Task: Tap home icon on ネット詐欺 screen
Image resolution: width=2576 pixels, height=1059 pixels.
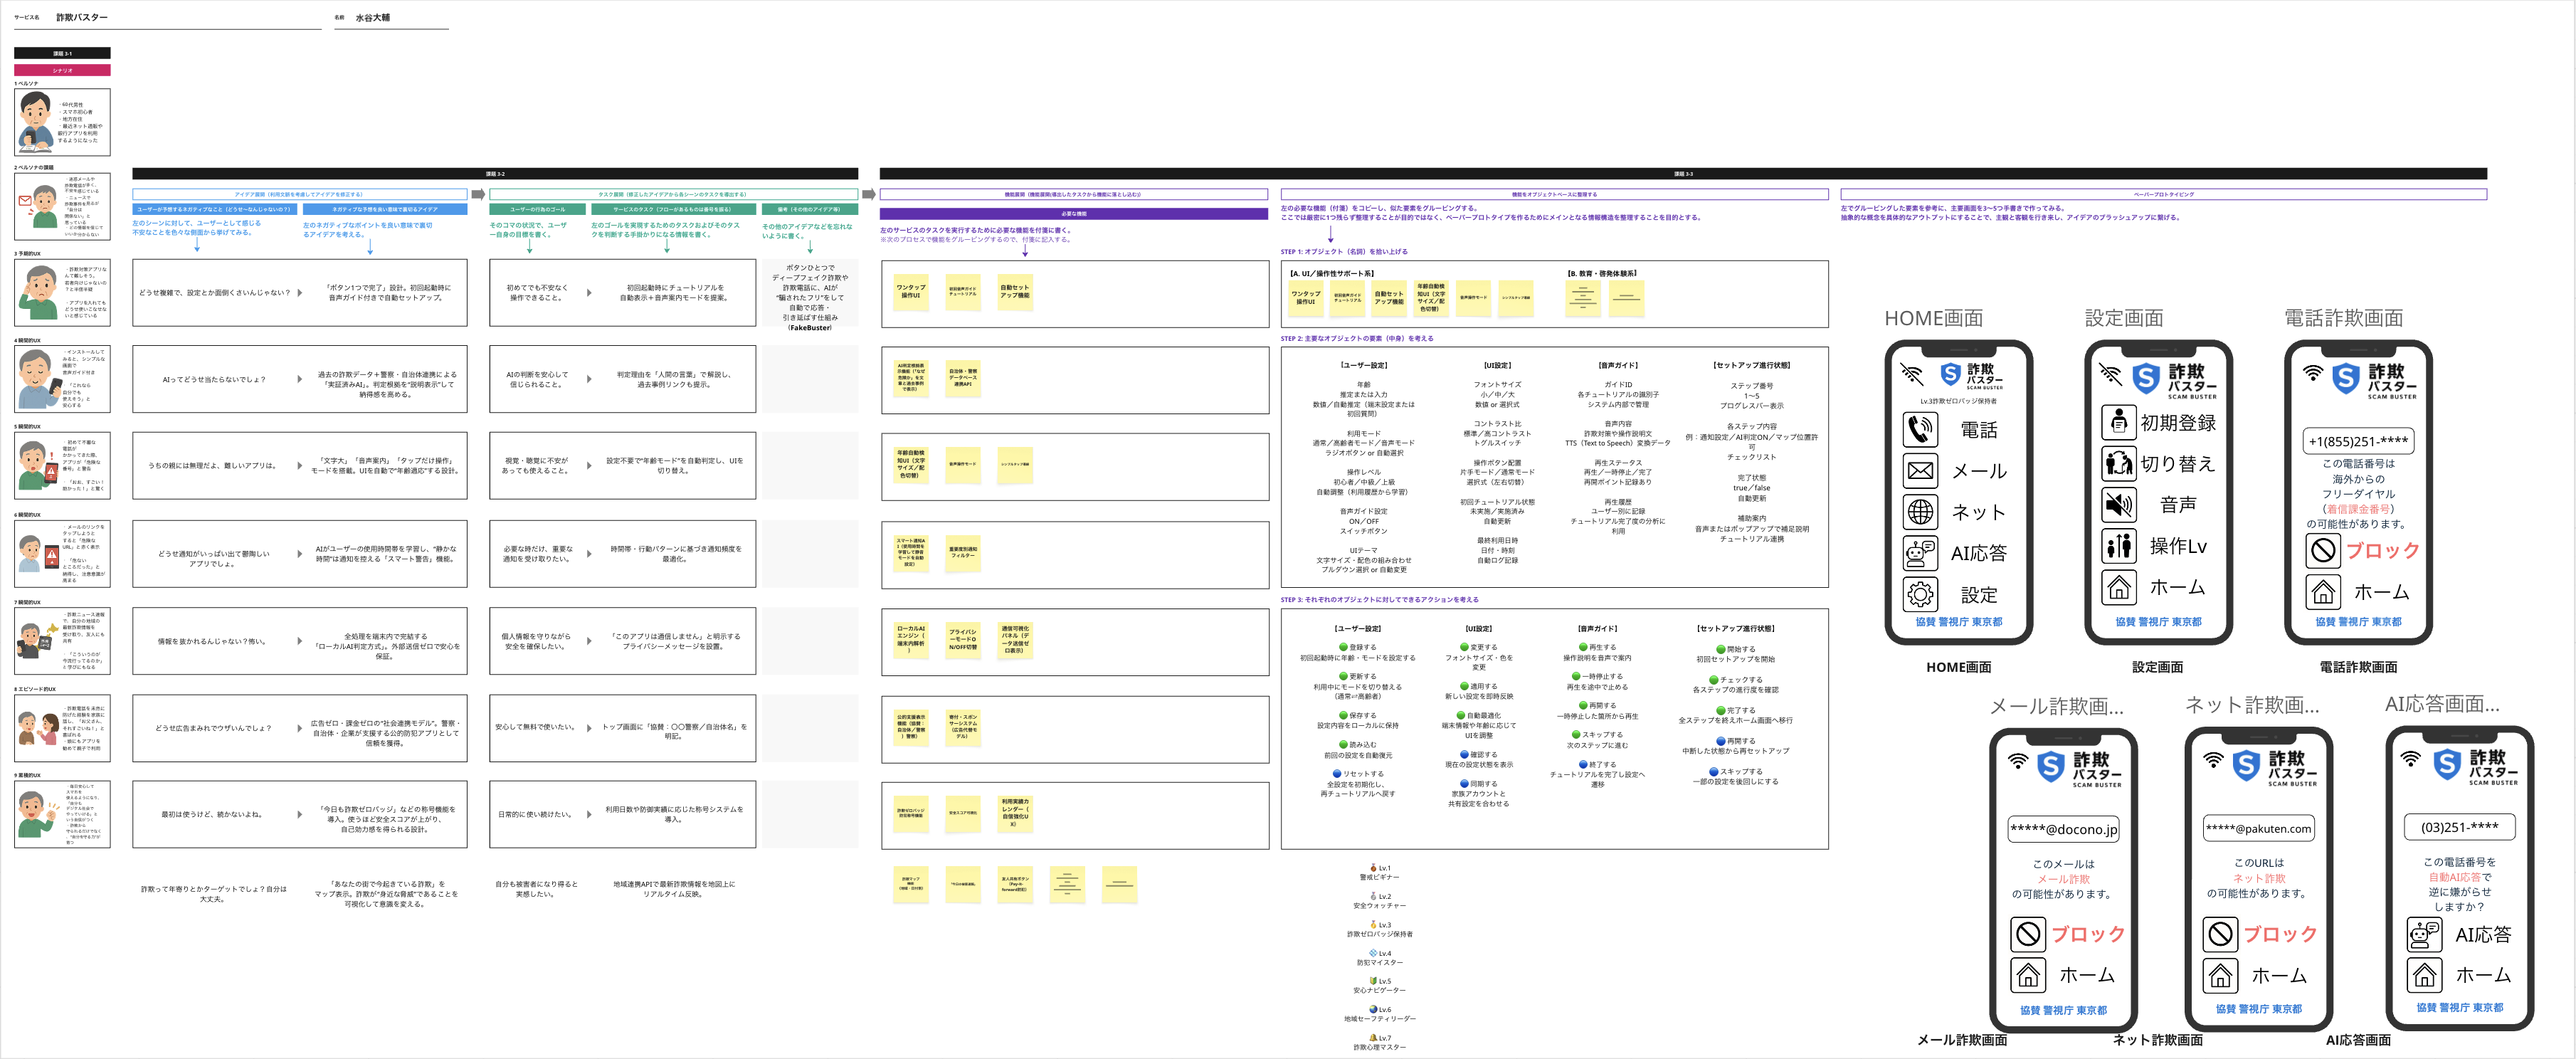Action: coord(2220,975)
